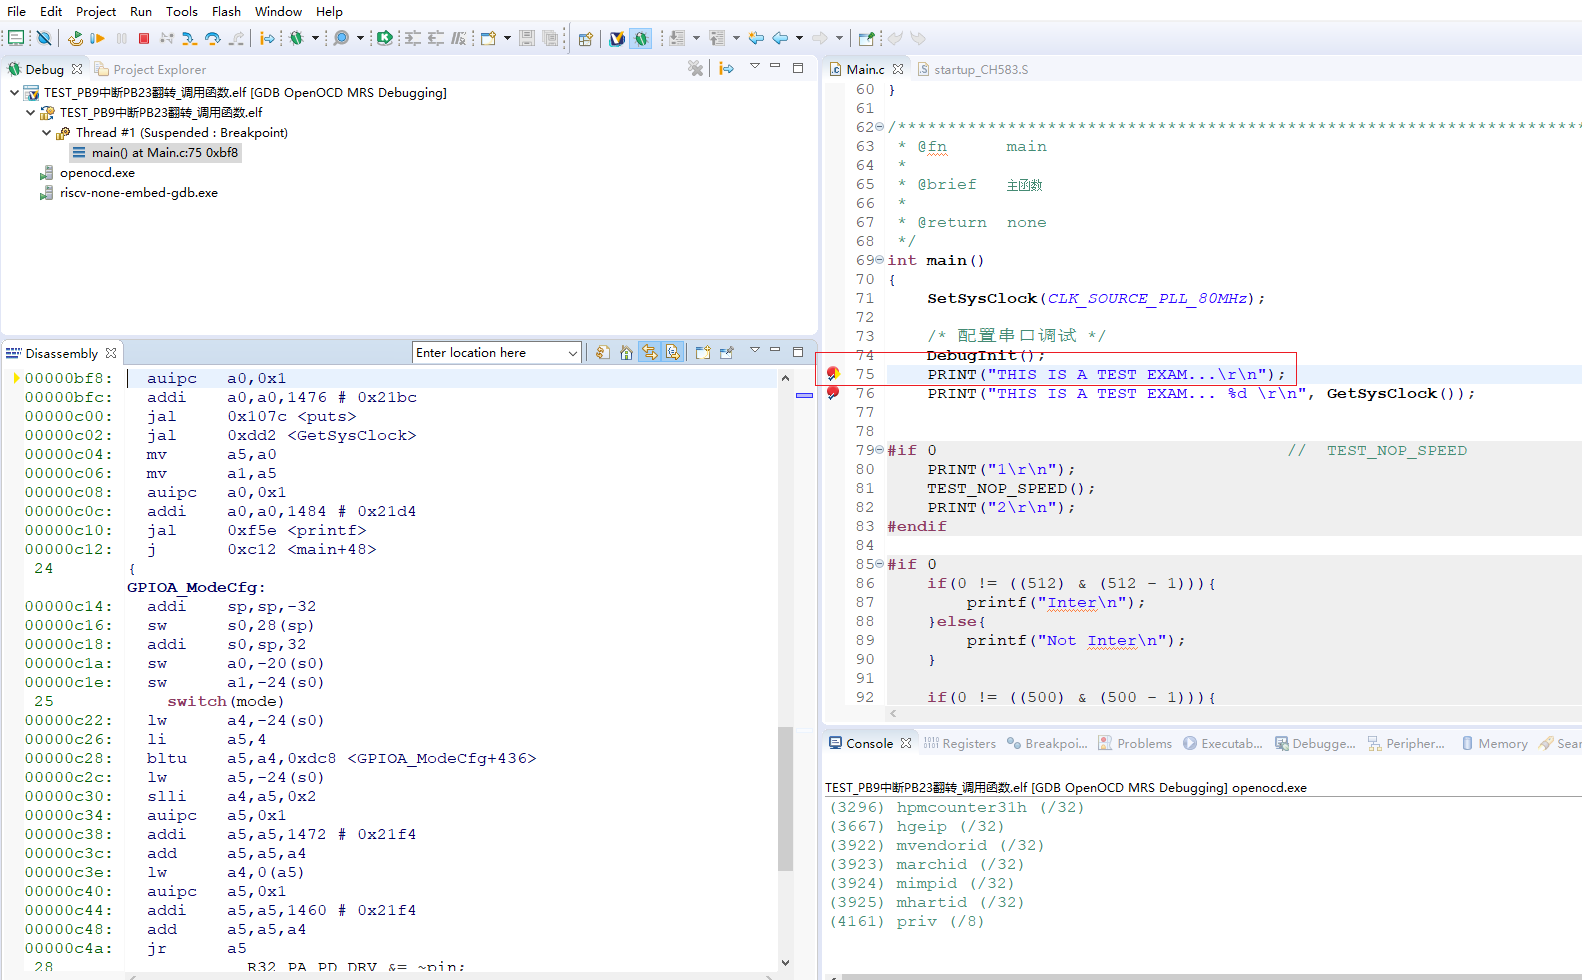Screen dimensions: 1582x980
Task: Click the Step Over toolbar icon
Action: tap(212, 38)
